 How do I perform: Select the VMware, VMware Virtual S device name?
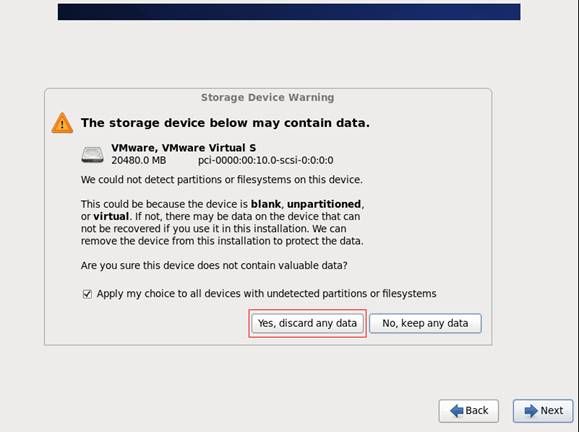pyautogui.click(x=184, y=148)
